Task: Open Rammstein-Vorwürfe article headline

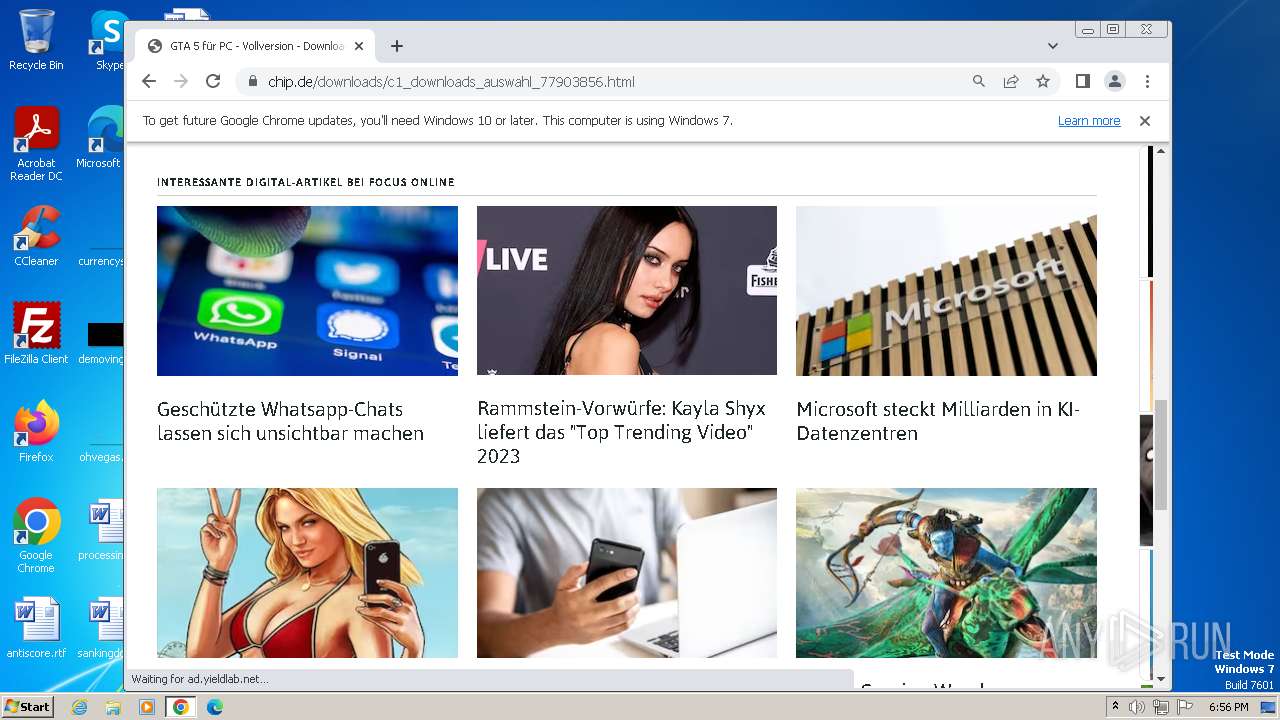Action: pyautogui.click(x=621, y=432)
